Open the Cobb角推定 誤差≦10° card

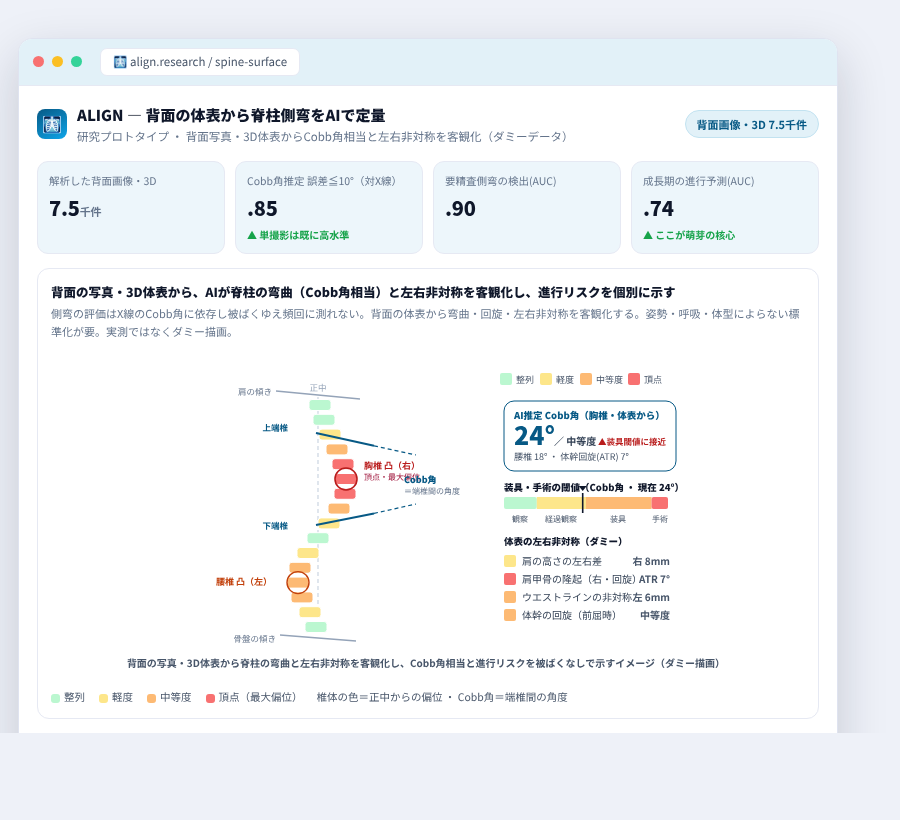coord(329,207)
